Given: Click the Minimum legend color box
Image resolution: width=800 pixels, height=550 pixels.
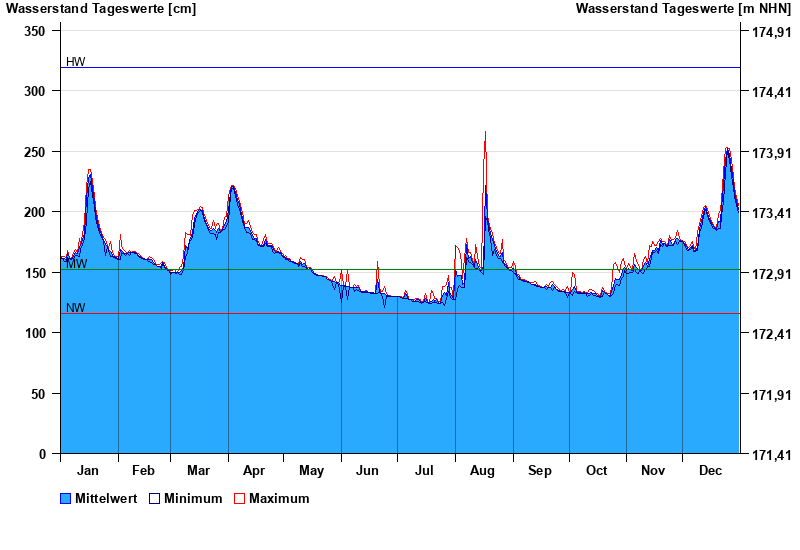Looking at the screenshot, I should pos(154,498).
